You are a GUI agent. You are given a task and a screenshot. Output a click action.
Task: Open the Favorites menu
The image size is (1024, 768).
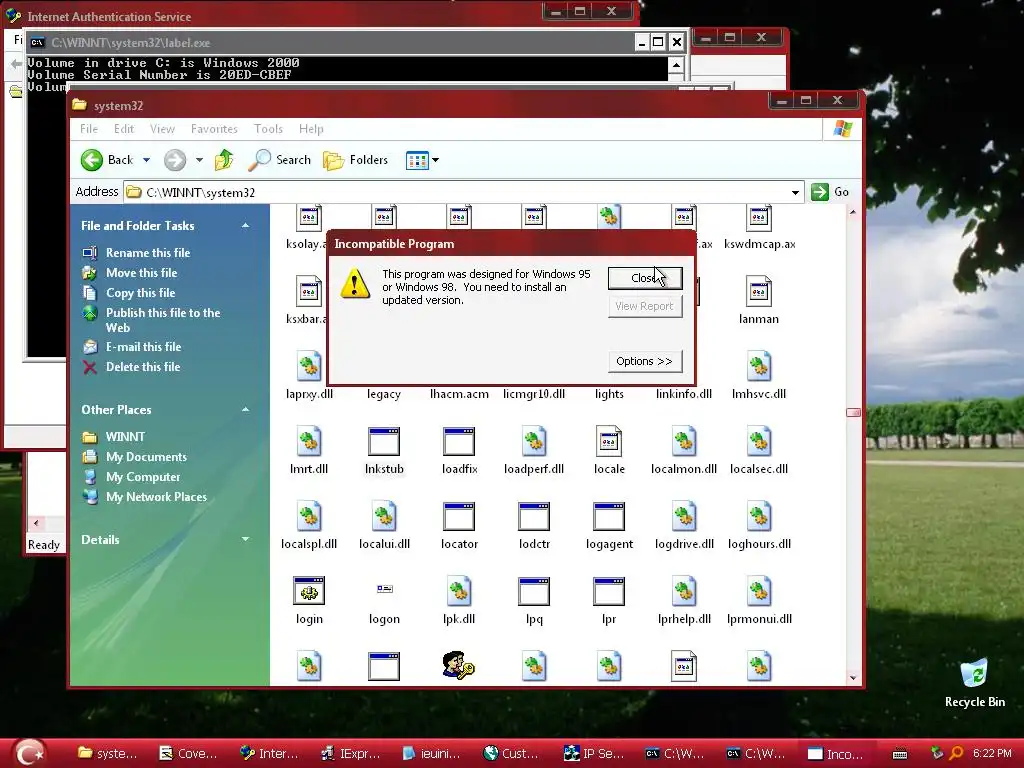(x=214, y=129)
